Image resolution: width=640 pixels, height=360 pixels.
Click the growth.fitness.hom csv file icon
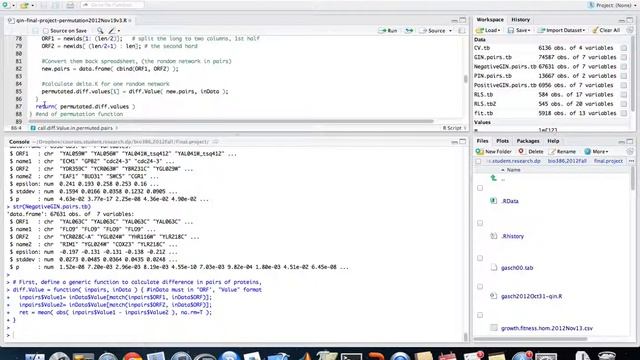(494, 328)
